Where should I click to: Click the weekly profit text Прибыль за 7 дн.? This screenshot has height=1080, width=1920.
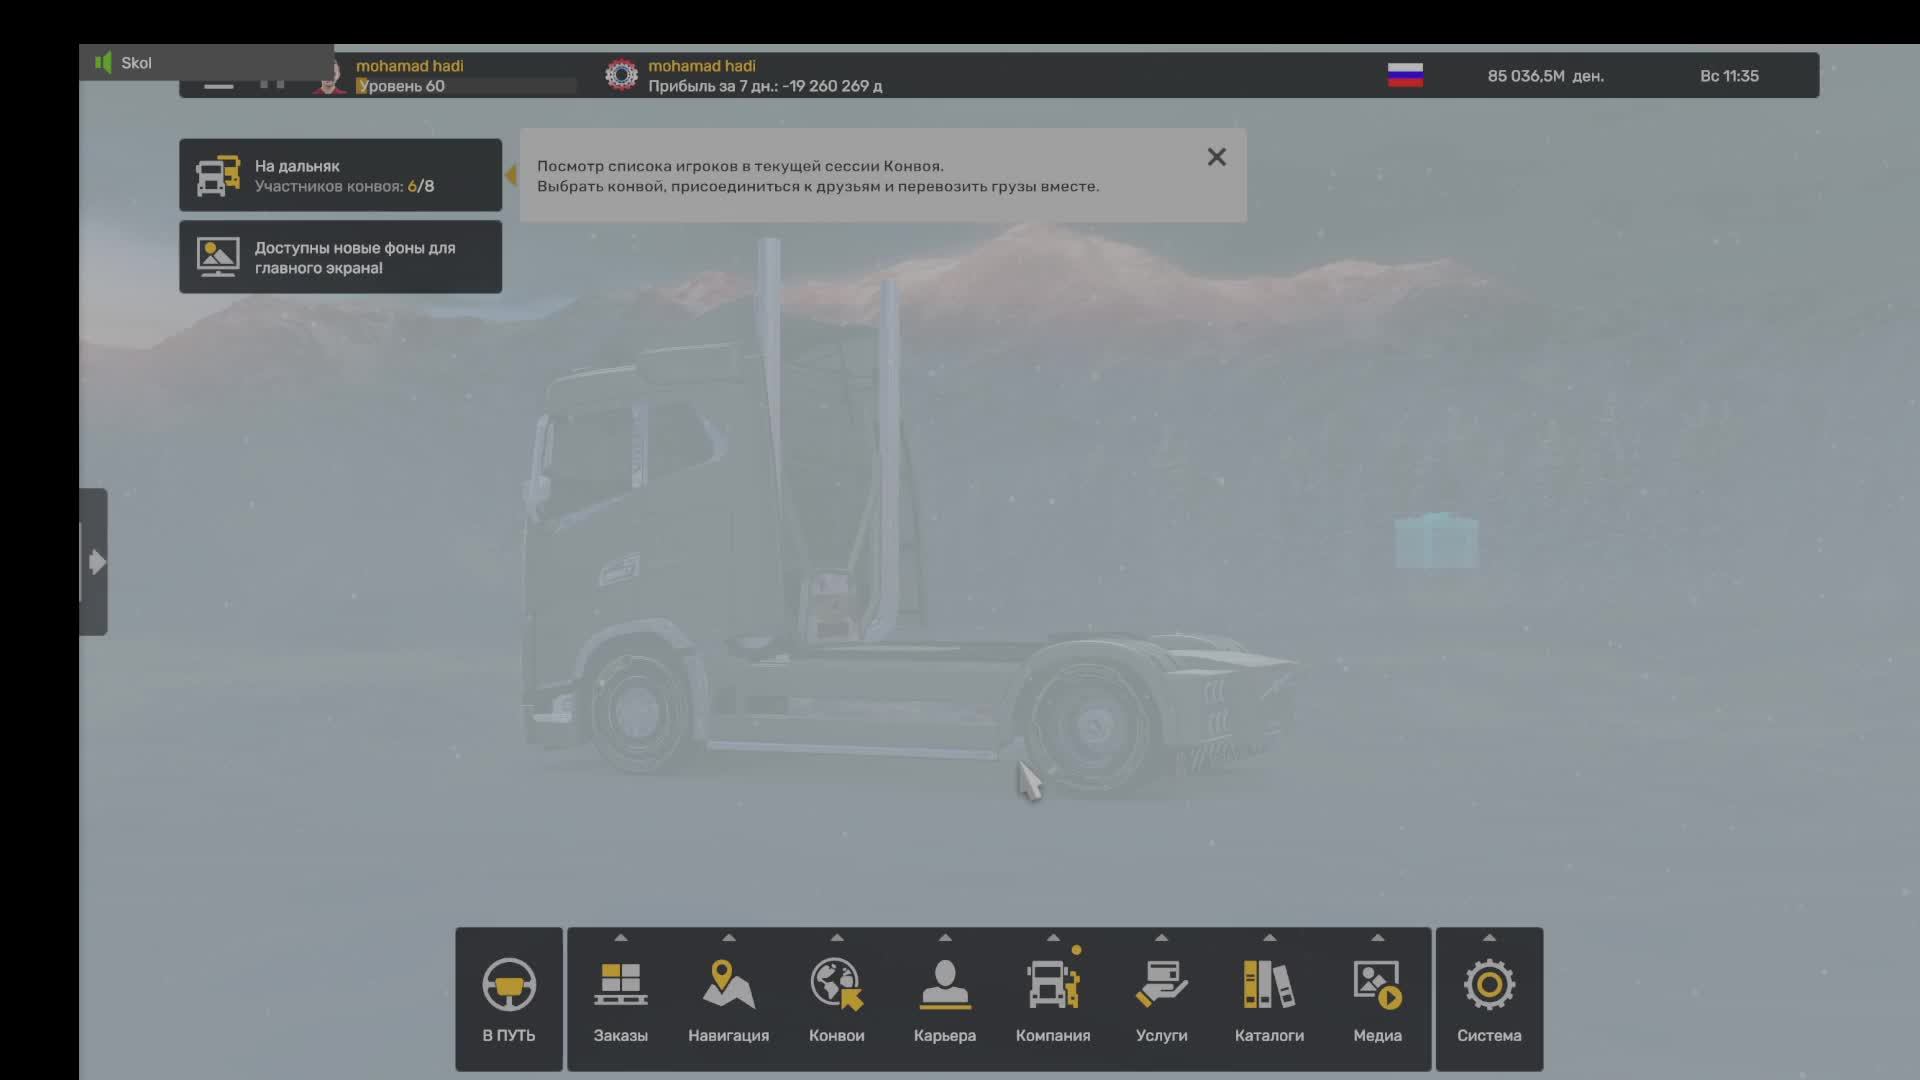click(x=765, y=86)
